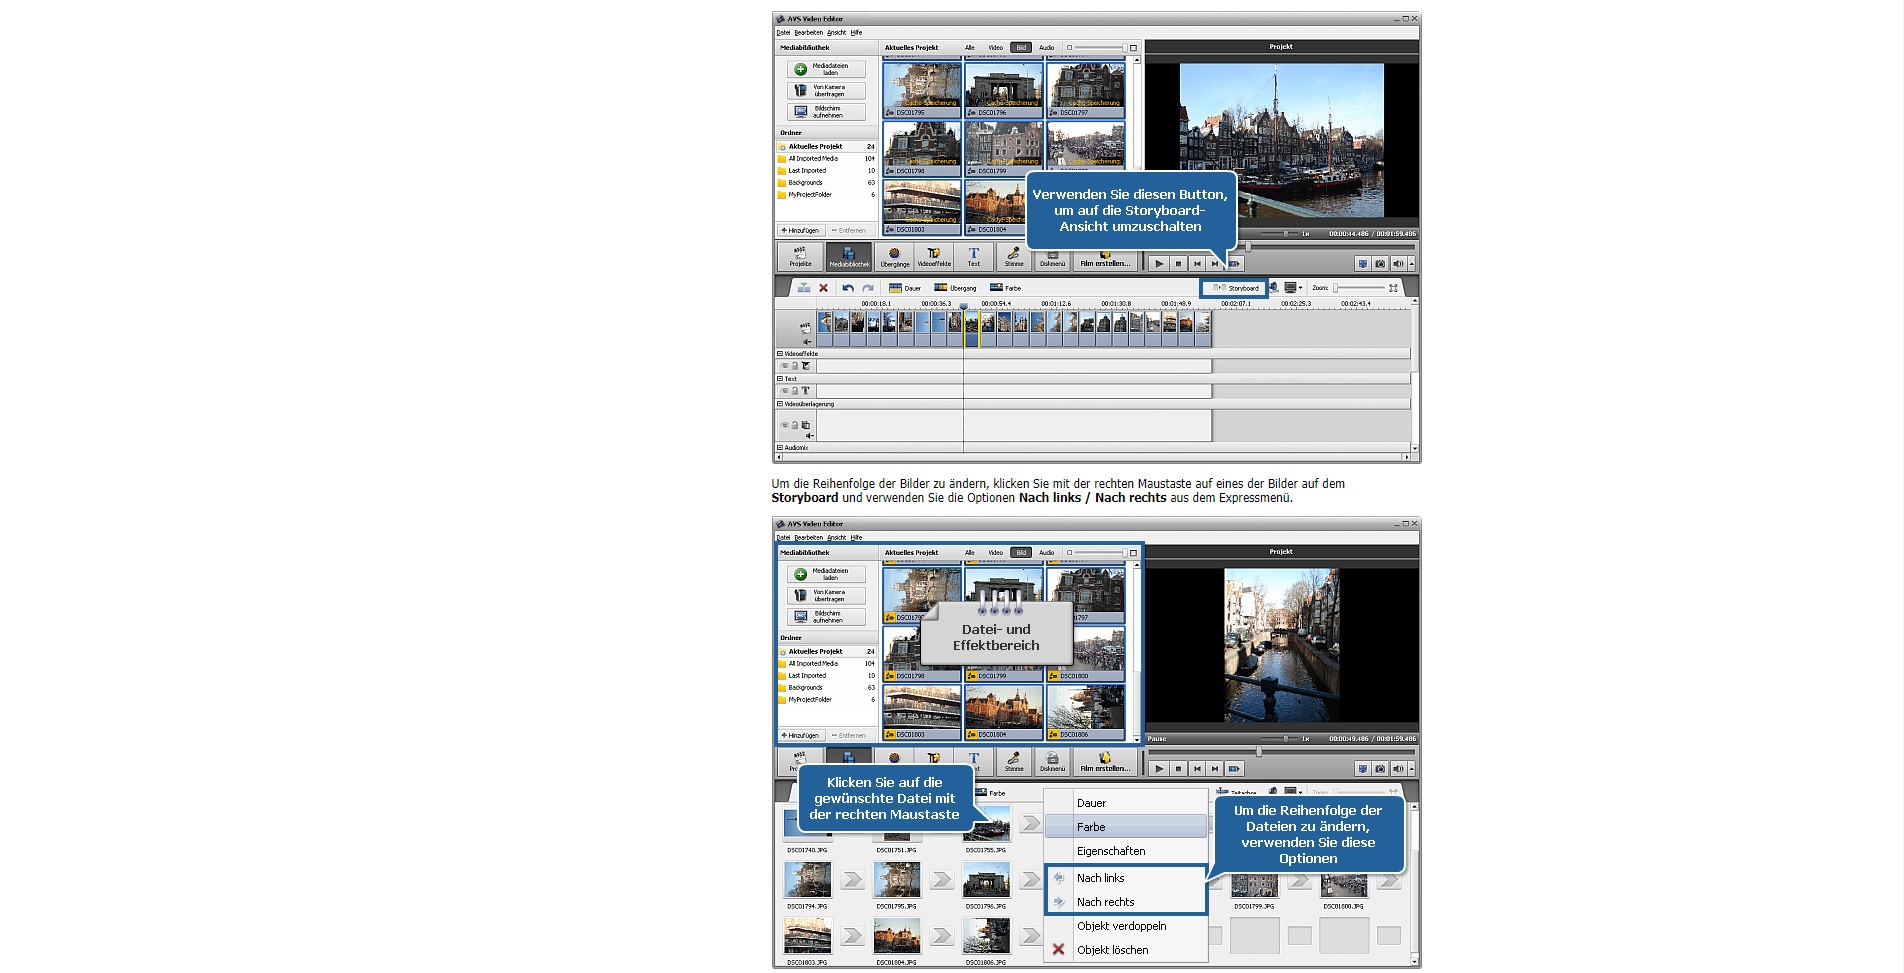1904x973 pixels.
Task: Open Diskmenü in the storyboard-view window
Action: click(x=1052, y=762)
